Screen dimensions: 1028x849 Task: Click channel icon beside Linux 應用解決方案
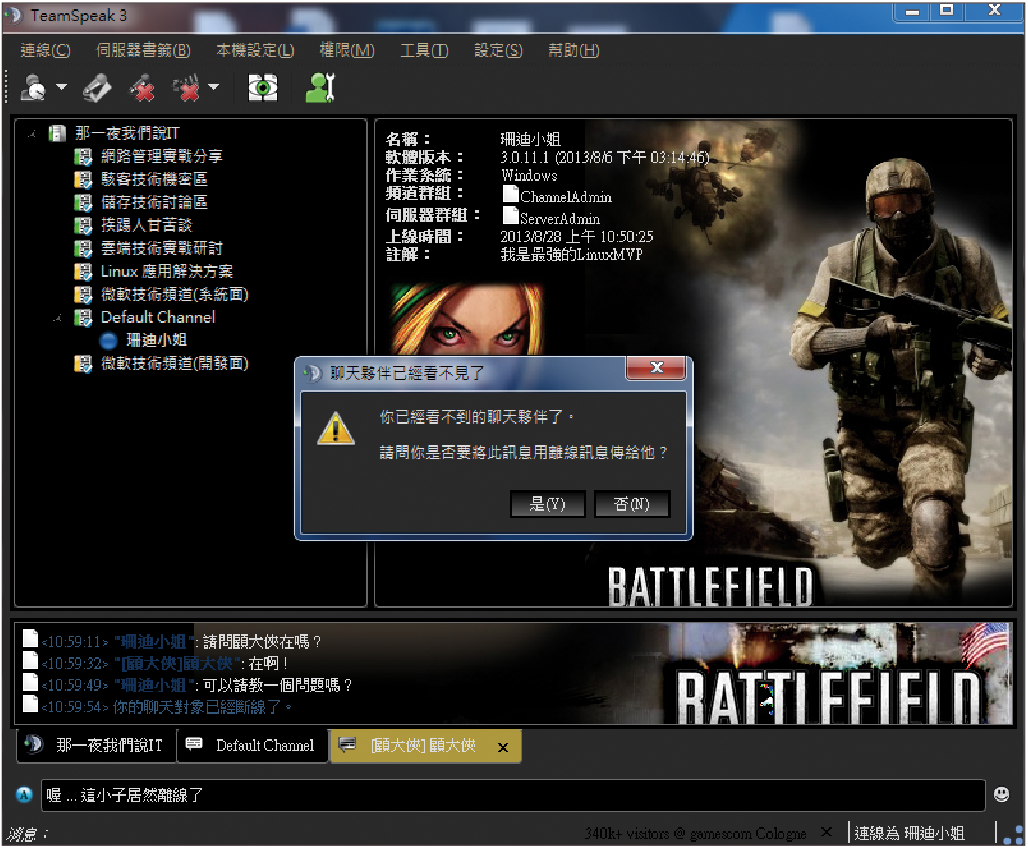tap(83, 271)
